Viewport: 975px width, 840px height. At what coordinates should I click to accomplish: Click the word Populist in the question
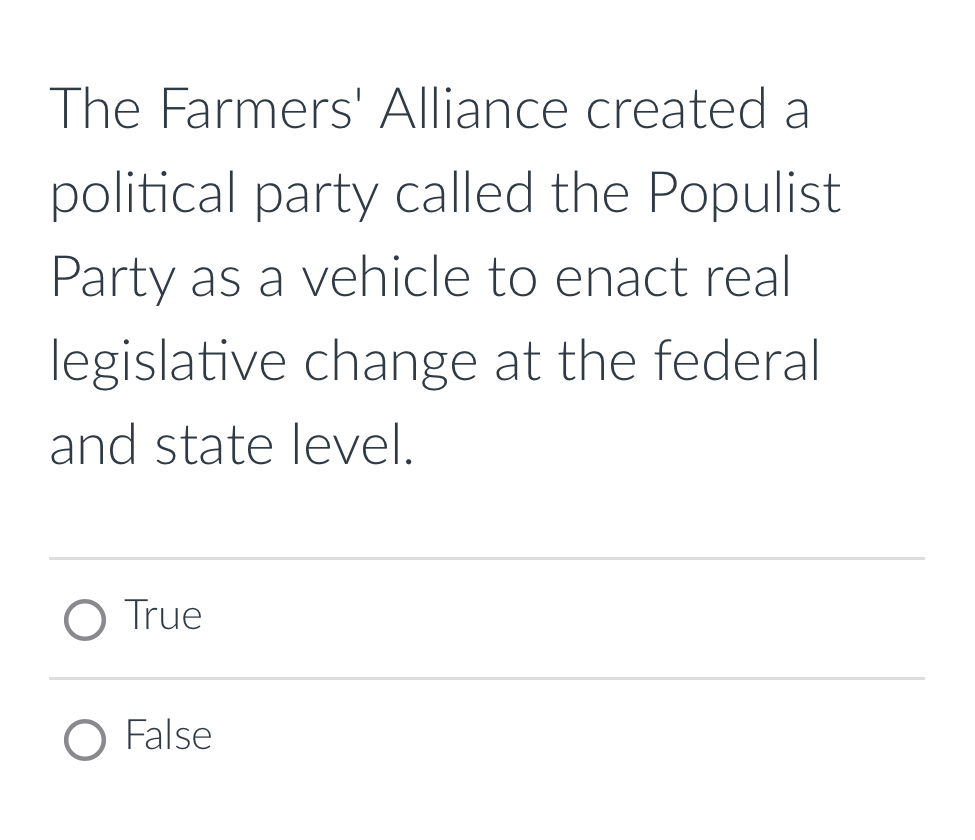point(744,194)
